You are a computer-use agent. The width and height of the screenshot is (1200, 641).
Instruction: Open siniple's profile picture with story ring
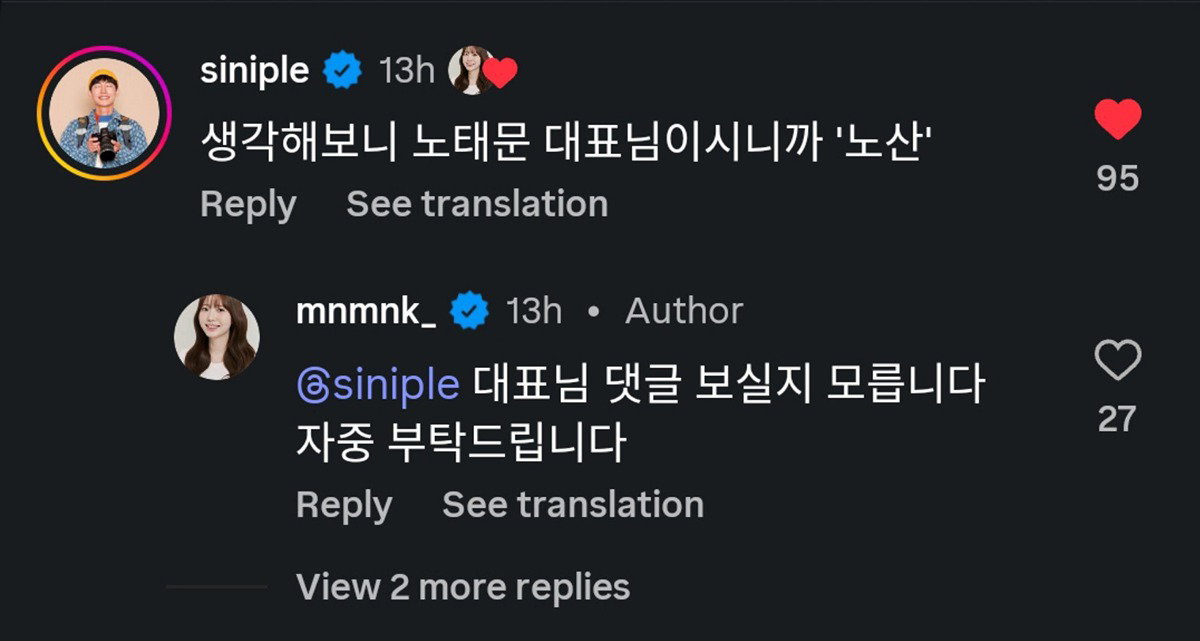(x=104, y=113)
